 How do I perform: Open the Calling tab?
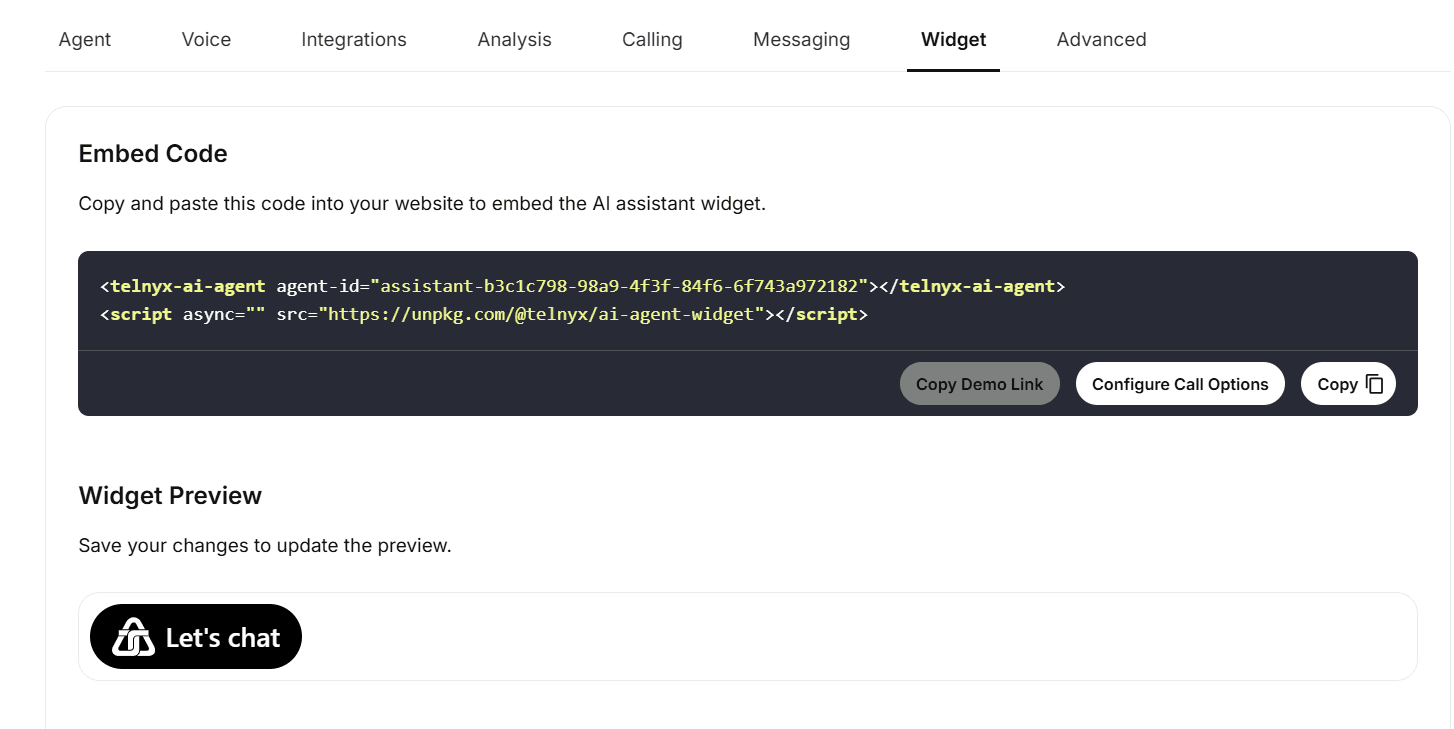pyautogui.click(x=651, y=39)
